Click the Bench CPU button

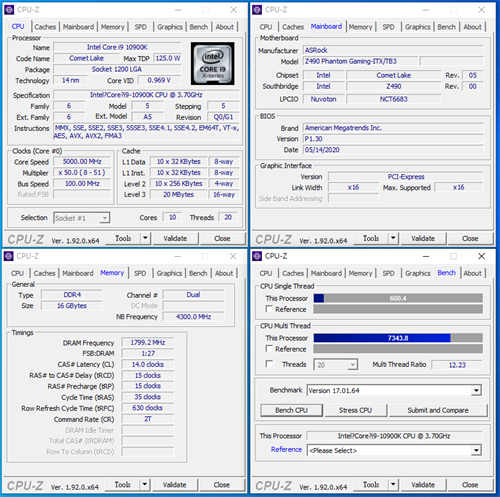(291, 410)
